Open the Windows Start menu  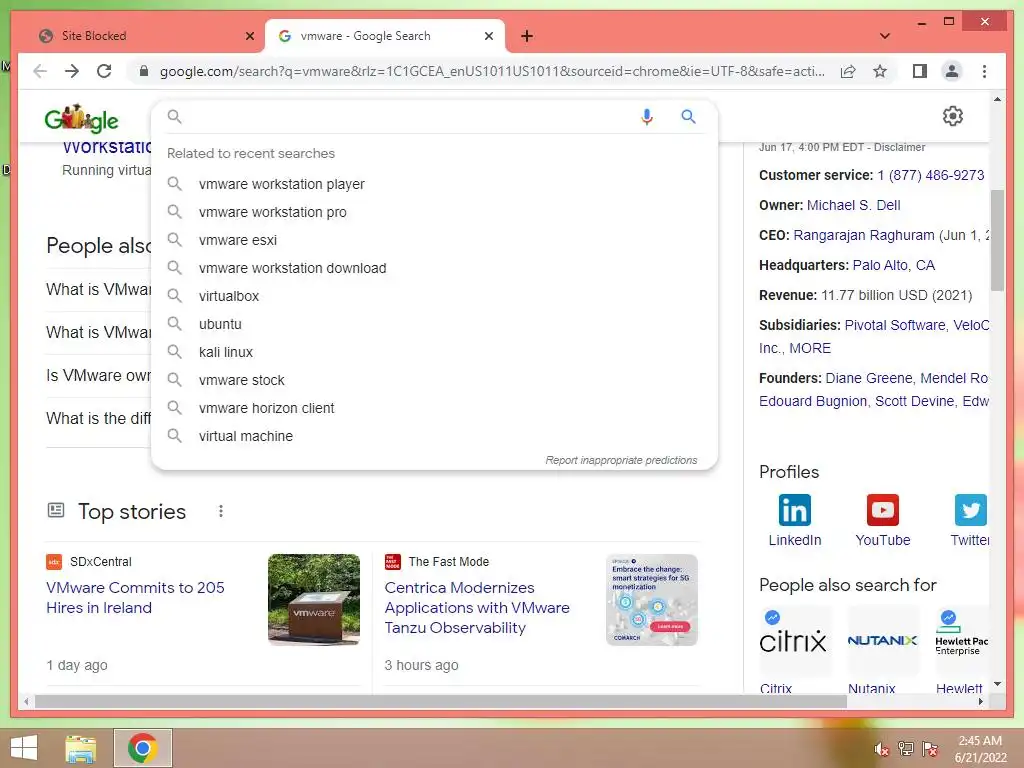24,748
